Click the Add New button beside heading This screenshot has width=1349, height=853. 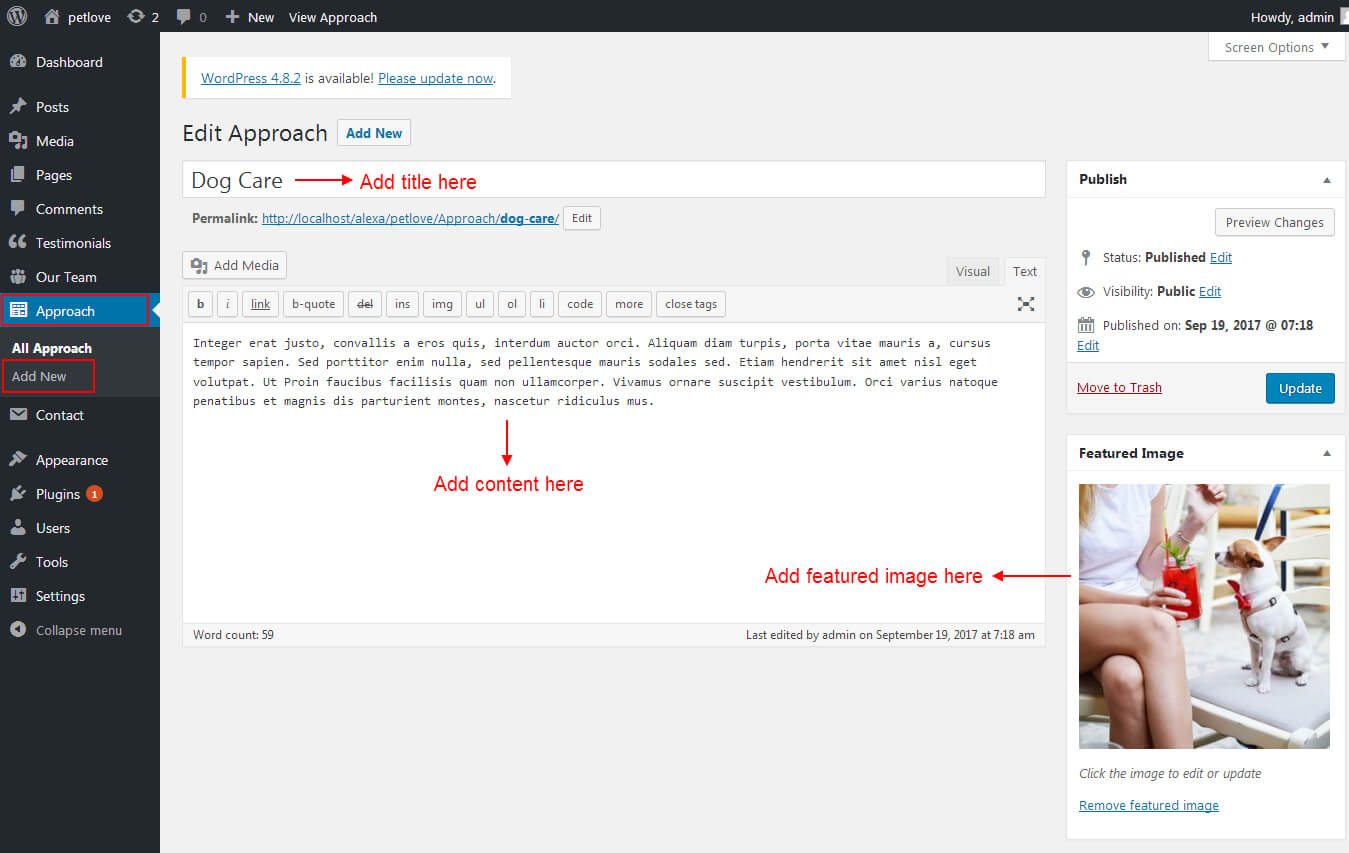pyautogui.click(x=374, y=133)
